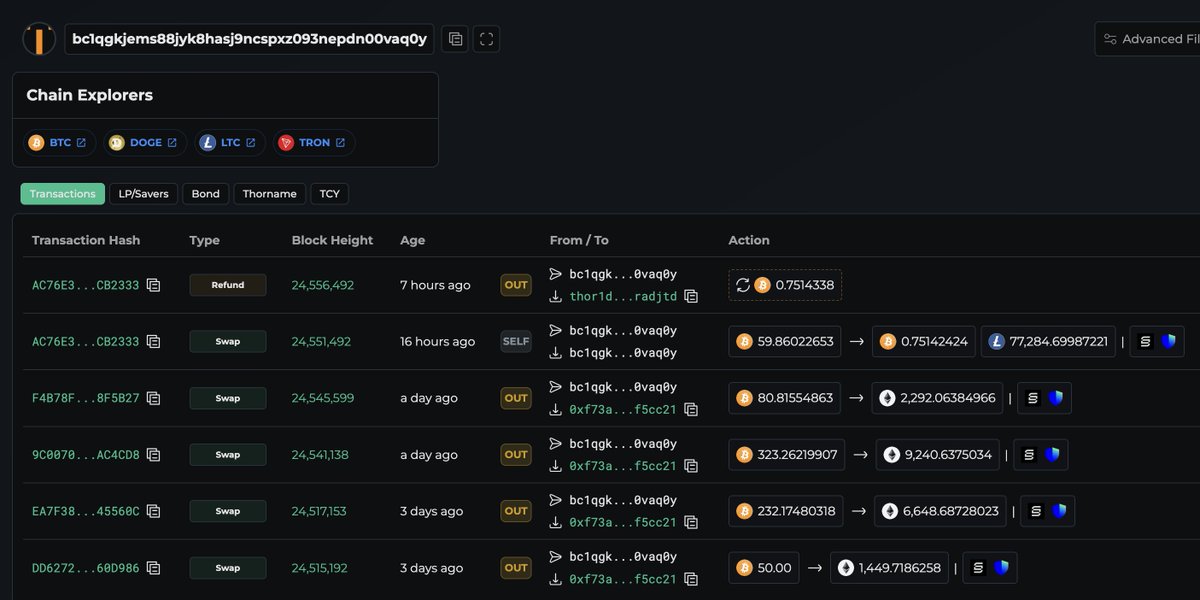Switch to the LP/Savers tab
1200x600 pixels.
pos(143,194)
